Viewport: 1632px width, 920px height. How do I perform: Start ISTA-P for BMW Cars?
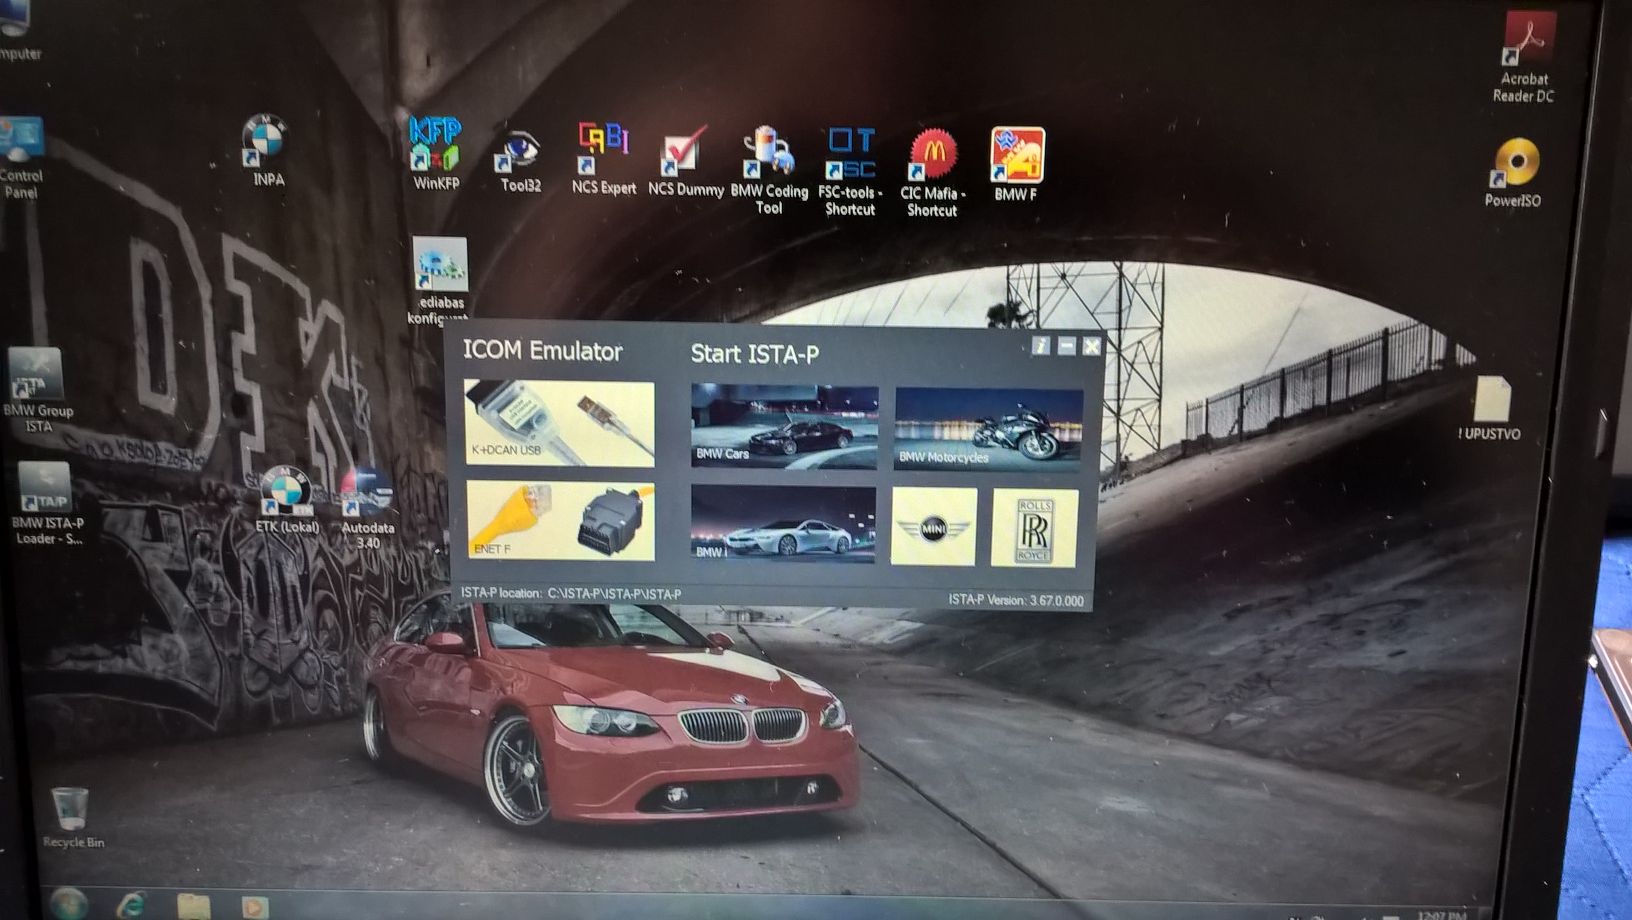coord(784,426)
